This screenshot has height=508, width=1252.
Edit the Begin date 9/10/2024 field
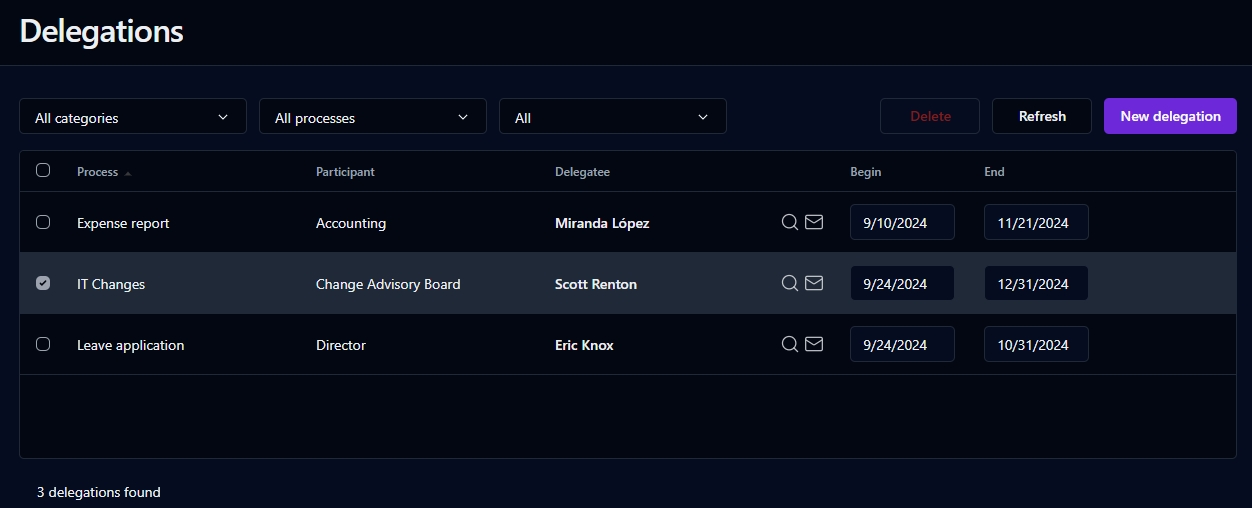[x=902, y=222]
